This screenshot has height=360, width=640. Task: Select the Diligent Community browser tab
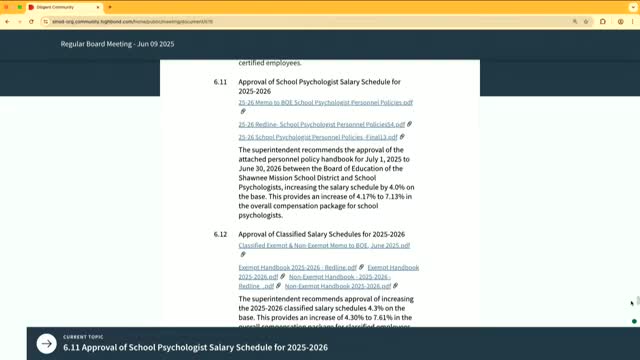[64, 7]
